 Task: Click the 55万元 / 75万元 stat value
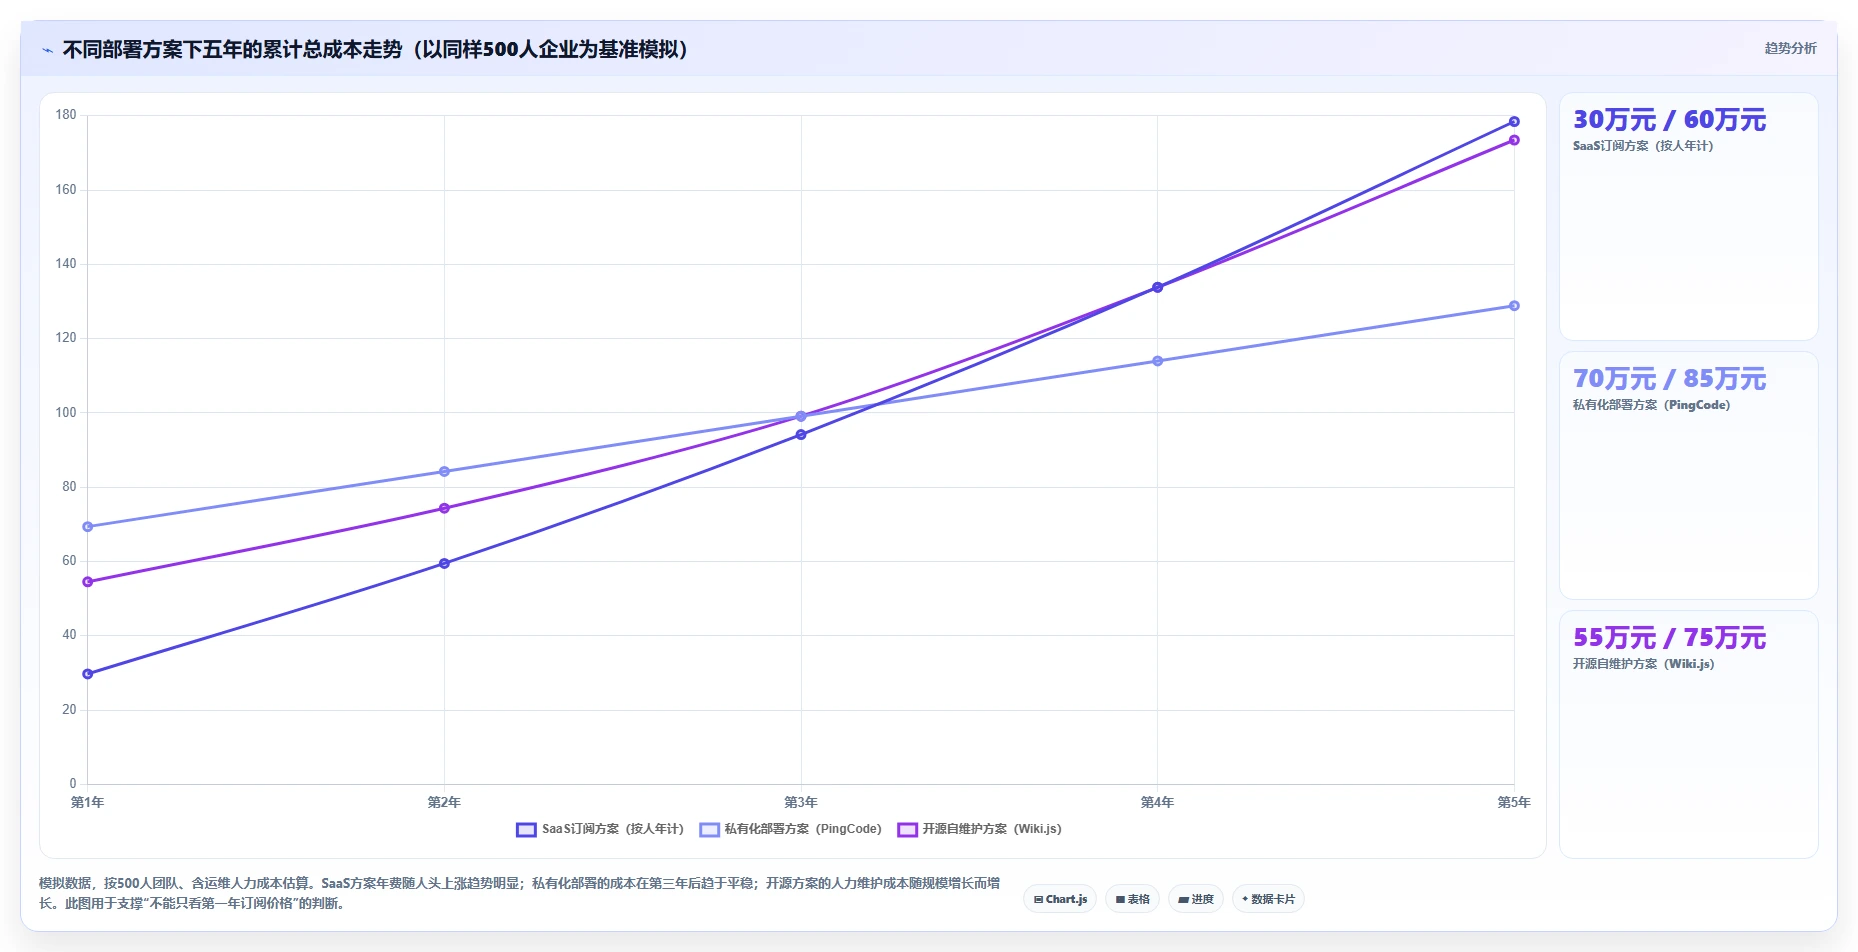point(1669,638)
